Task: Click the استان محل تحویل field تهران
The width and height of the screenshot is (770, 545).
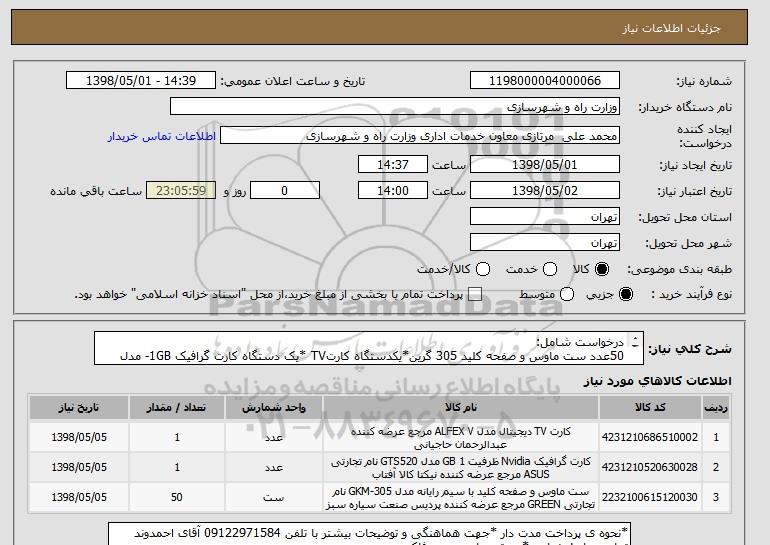Action: (545, 217)
